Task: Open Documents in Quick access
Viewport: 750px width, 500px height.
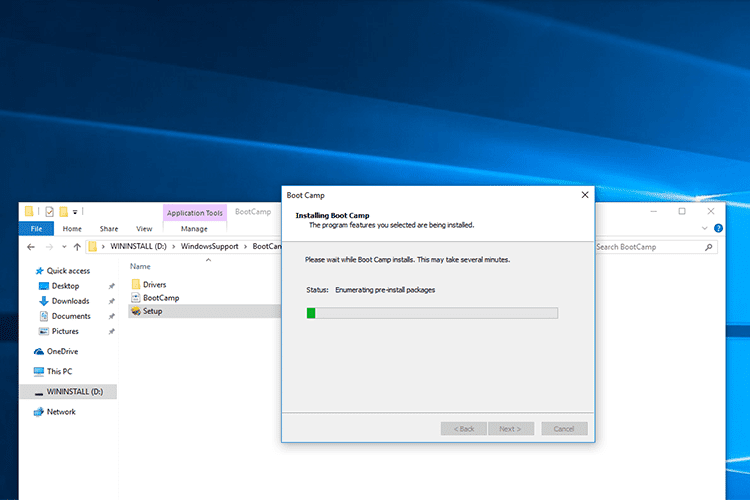Action: point(71,316)
